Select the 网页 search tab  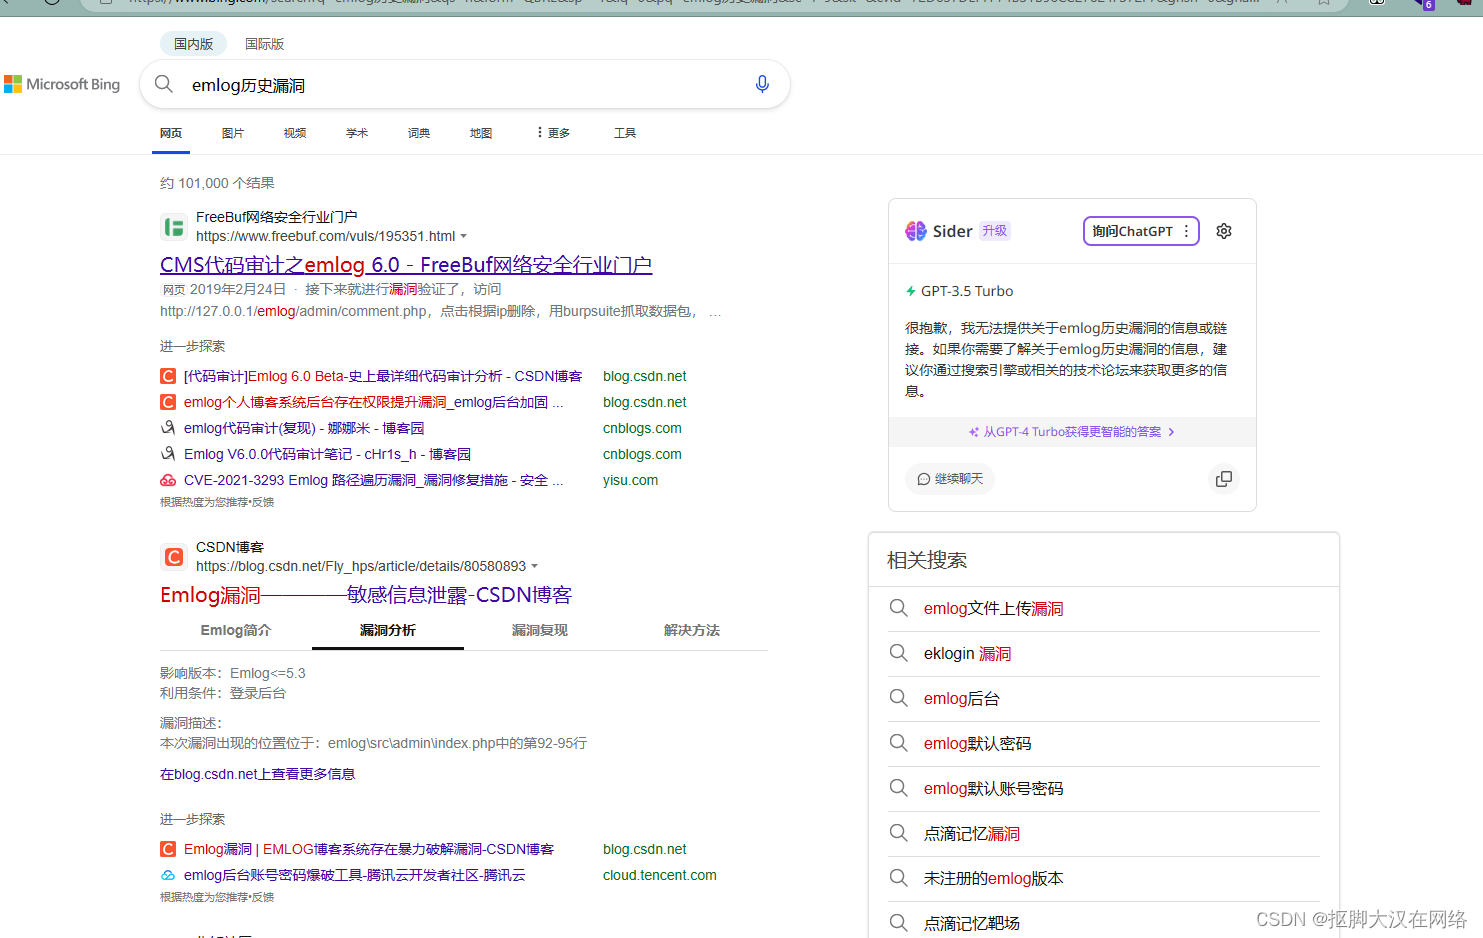(x=171, y=133)
